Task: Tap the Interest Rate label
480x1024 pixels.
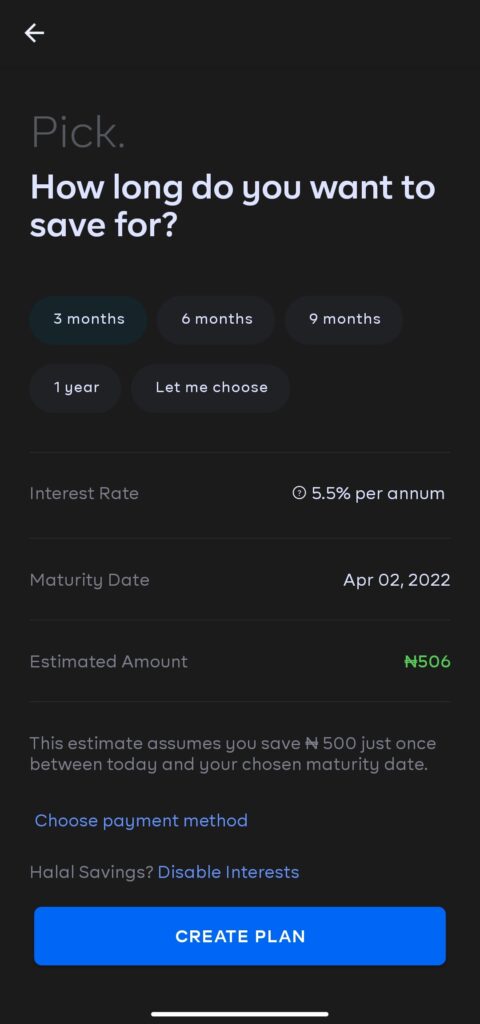Action: tap(84, 494)
